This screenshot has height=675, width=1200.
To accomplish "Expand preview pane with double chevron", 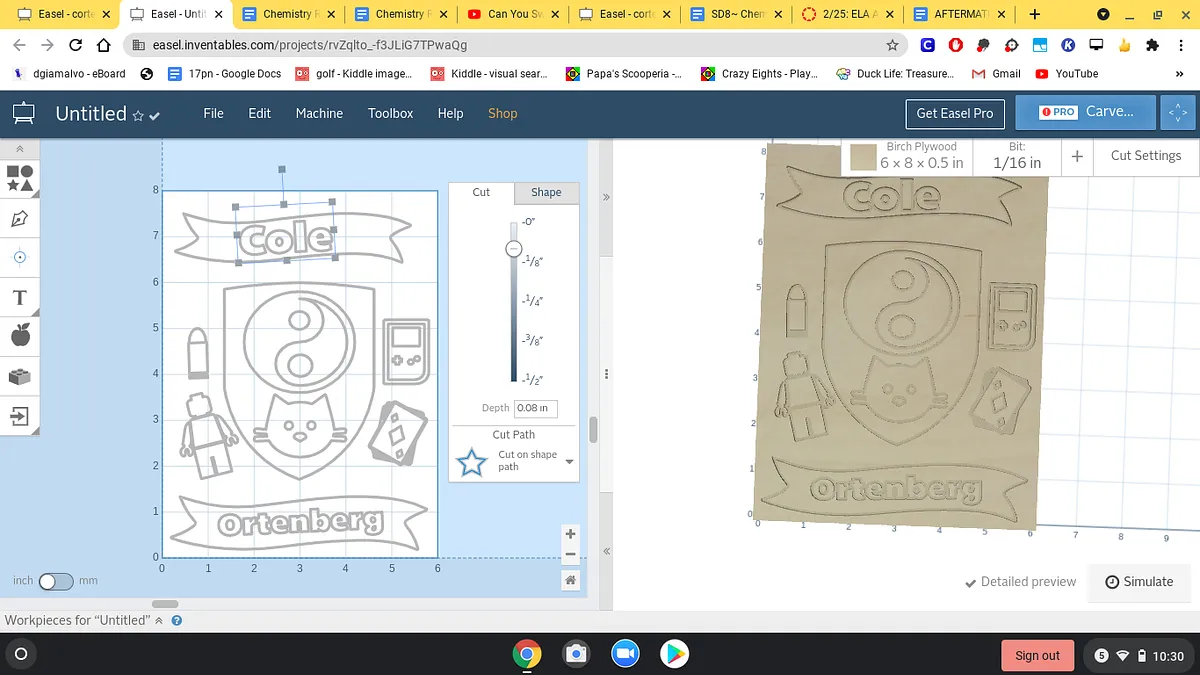I will tap(605, 552).
